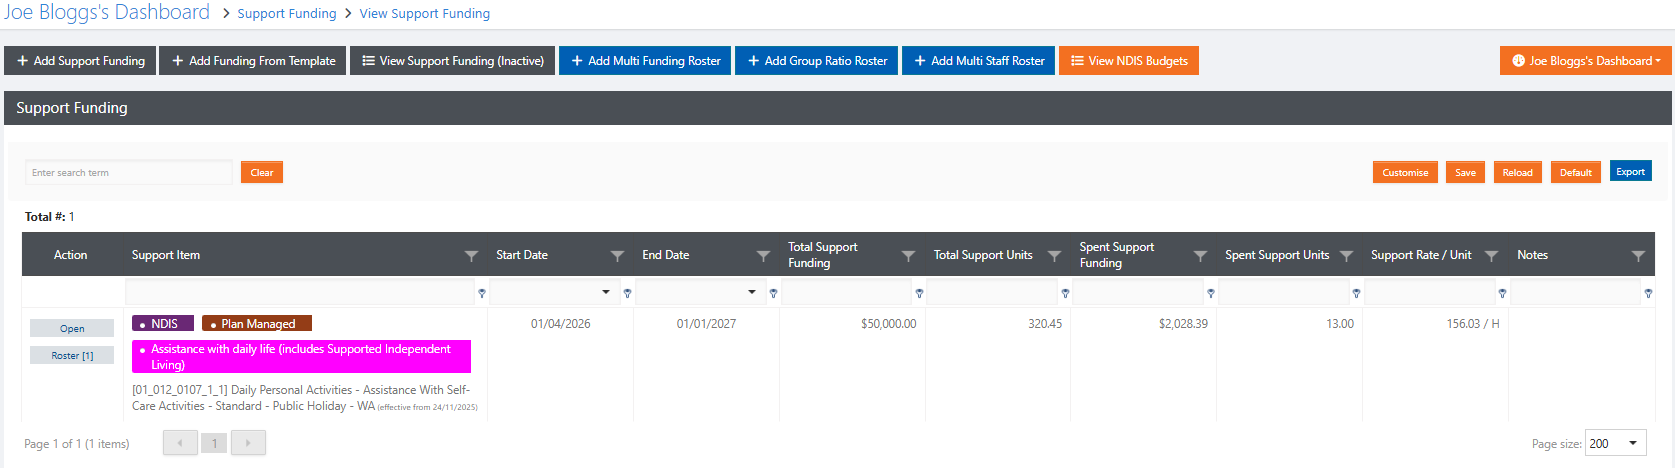
Task: Reload the grid
Action: tap(1517, 173)
